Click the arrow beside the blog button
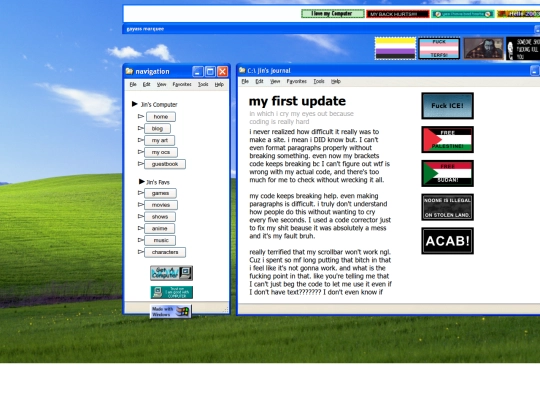540x405 pixels. point(141,128)
